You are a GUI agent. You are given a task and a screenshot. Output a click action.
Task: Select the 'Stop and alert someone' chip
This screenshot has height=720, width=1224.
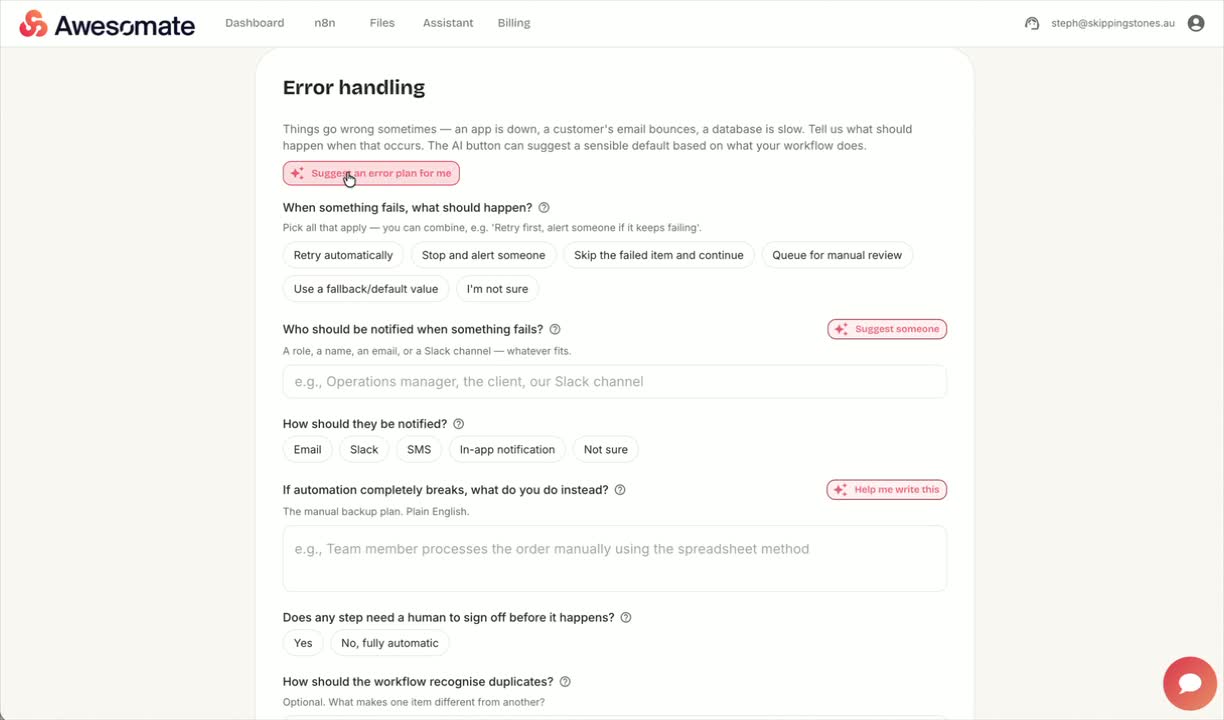483,255
